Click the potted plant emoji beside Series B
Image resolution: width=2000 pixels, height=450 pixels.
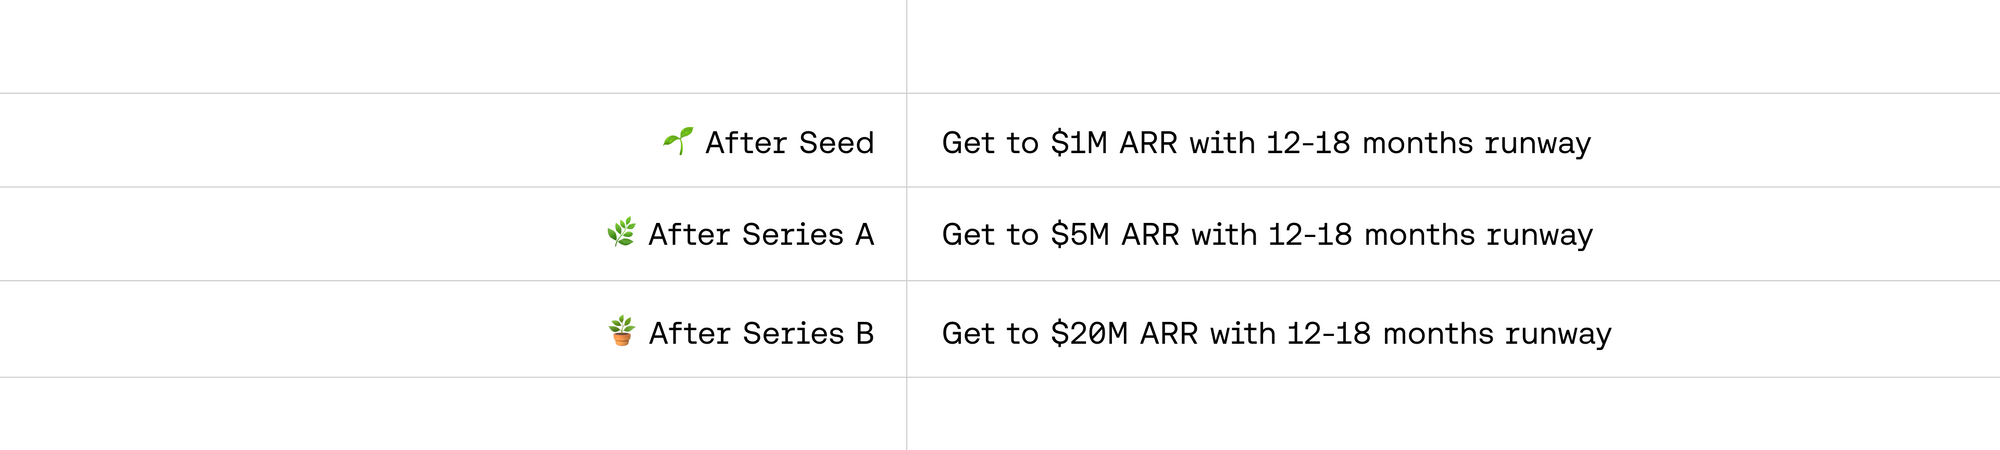click(622, 331)
